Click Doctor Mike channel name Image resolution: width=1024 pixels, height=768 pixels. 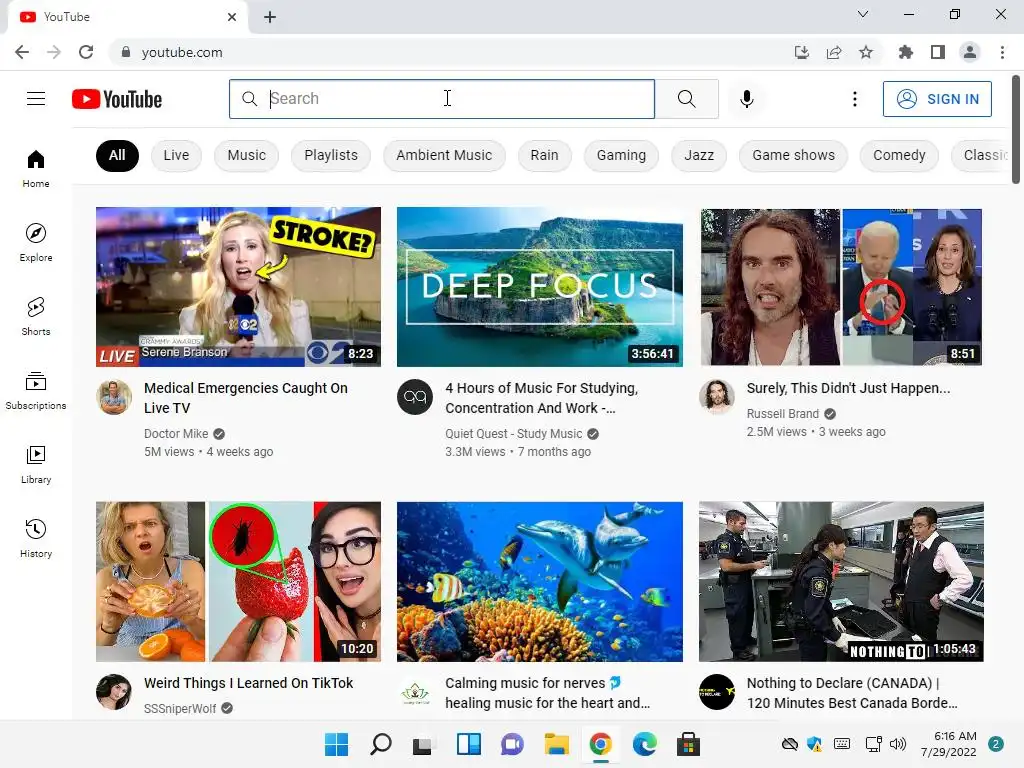(x=176, y=434)
